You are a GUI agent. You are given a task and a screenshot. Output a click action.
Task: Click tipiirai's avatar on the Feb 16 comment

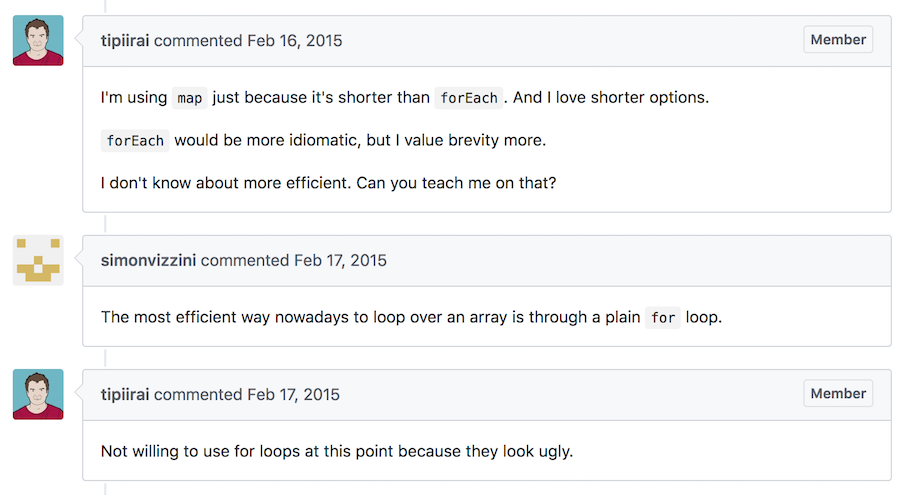pyautogui.click(x=38, y=40)
